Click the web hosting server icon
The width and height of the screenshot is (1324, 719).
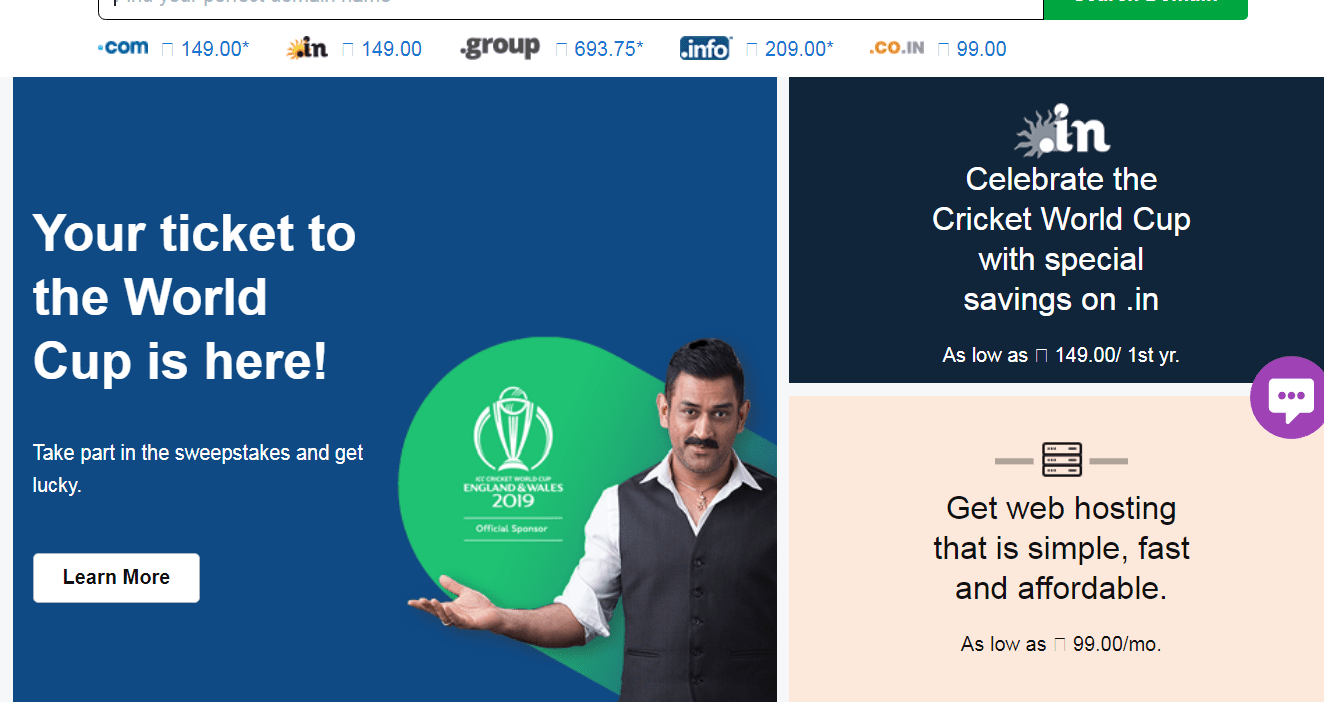tap(1061, 460)
